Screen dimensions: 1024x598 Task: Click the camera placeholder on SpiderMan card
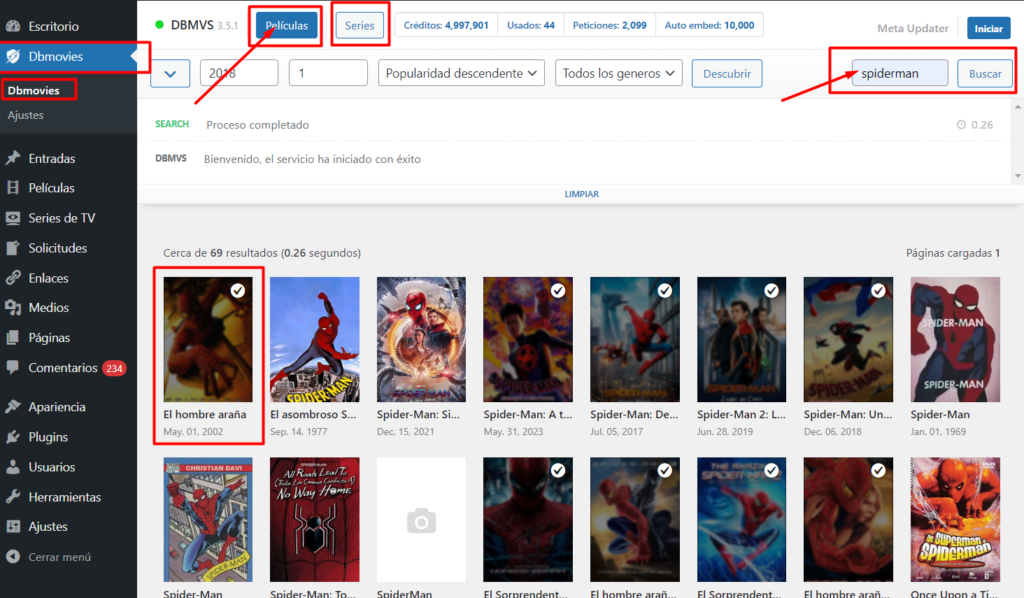(421, 521)
